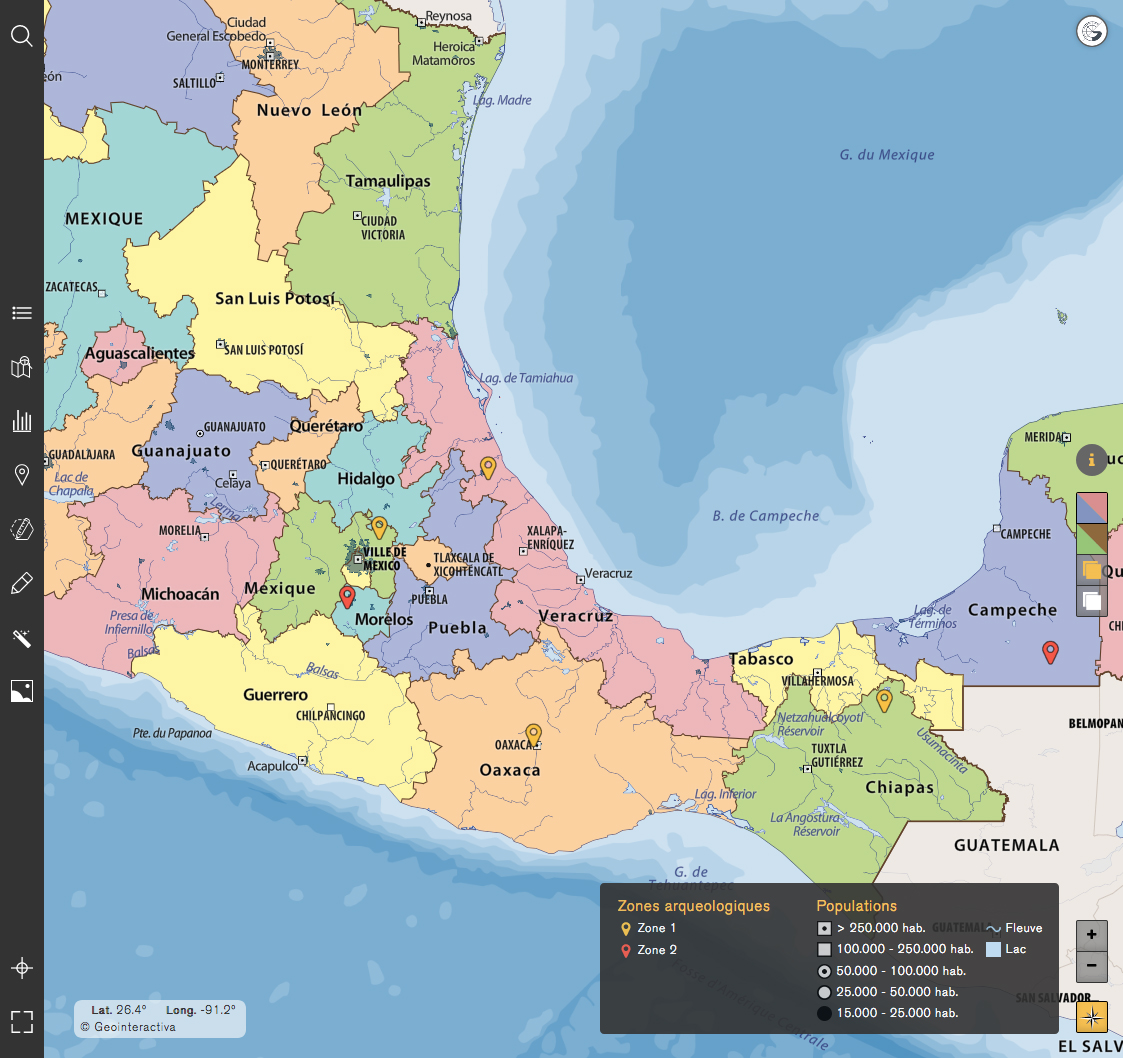Open the image picture tool in sidebar

click(22, 691)
